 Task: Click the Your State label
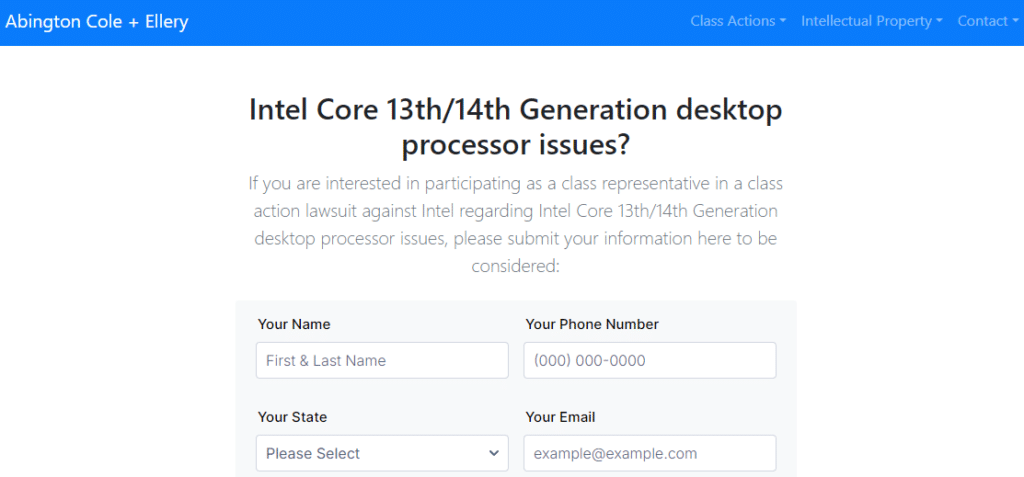click(293, 417)
